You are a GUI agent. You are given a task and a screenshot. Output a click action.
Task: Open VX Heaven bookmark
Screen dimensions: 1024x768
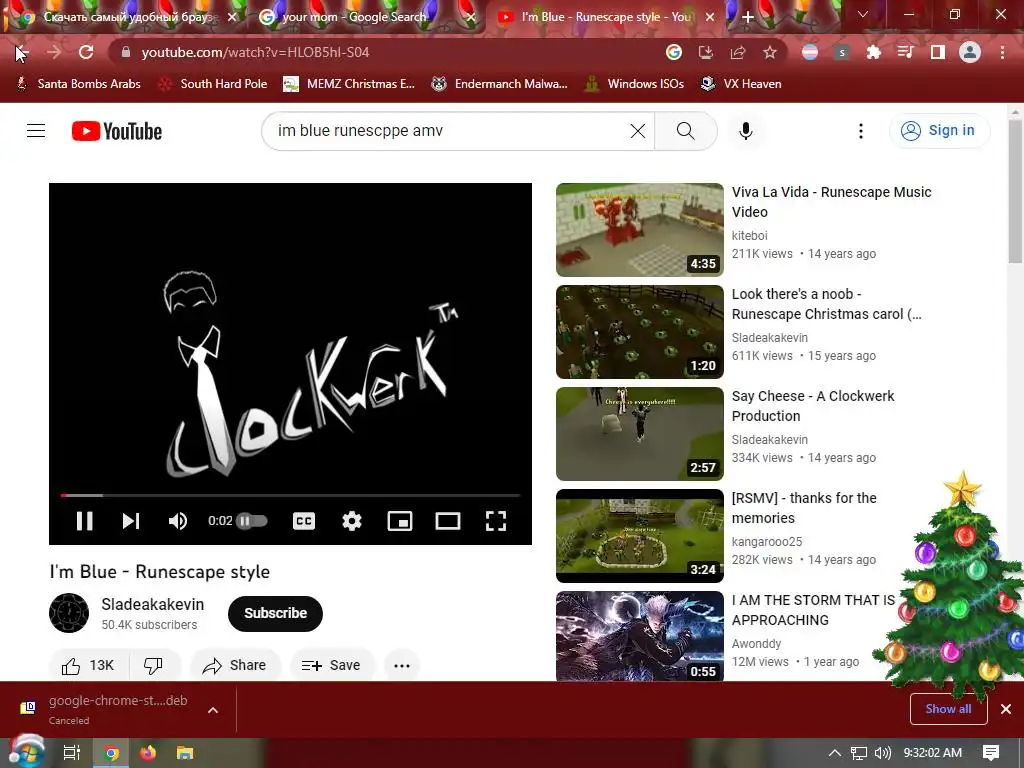[741, 84]
